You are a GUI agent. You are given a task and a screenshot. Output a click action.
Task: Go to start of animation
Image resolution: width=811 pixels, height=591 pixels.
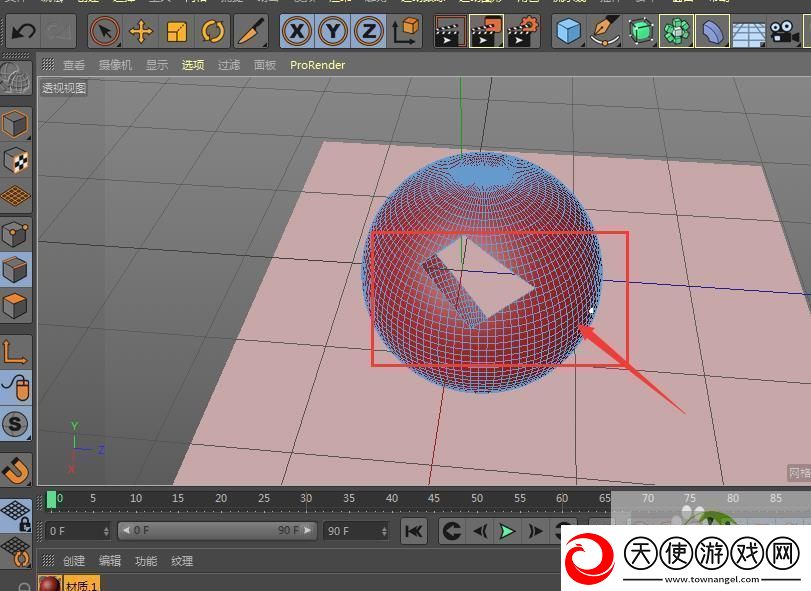coord(414,531)
